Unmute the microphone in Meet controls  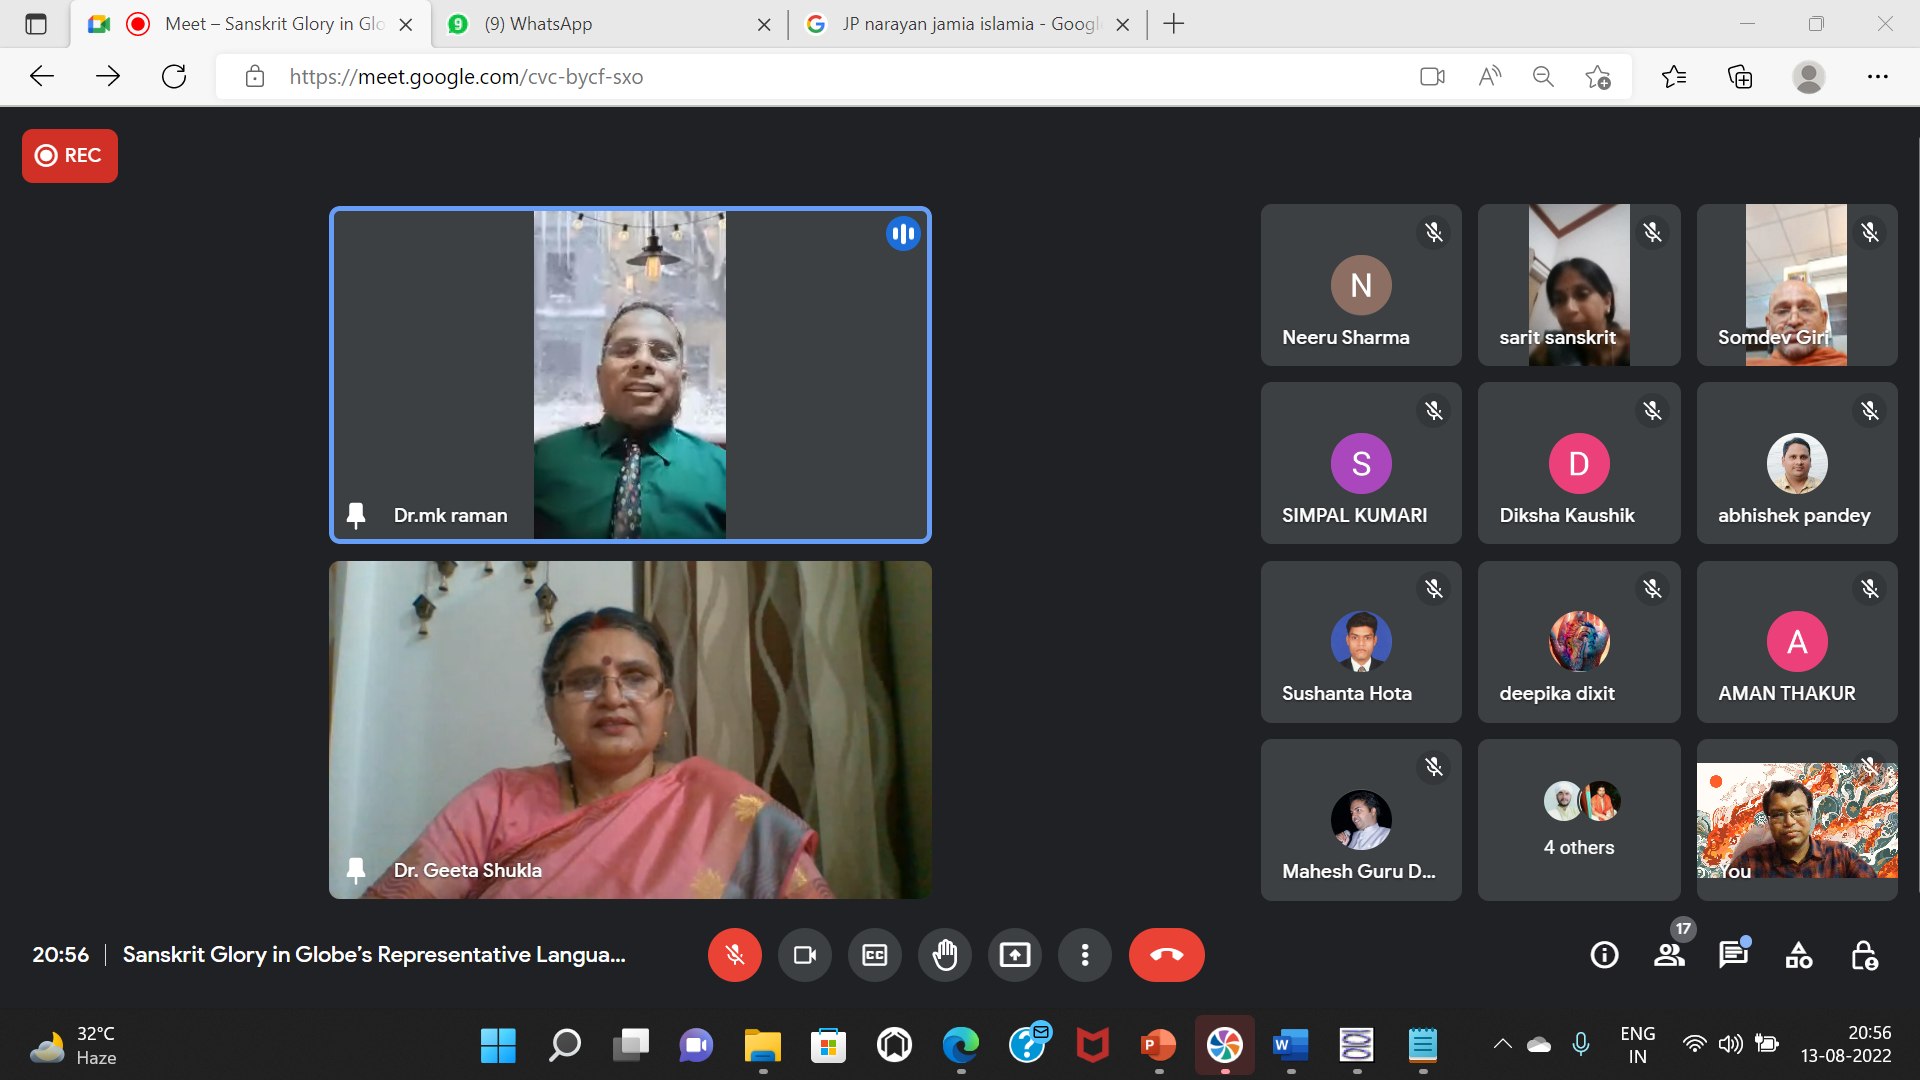click(734, 955)
